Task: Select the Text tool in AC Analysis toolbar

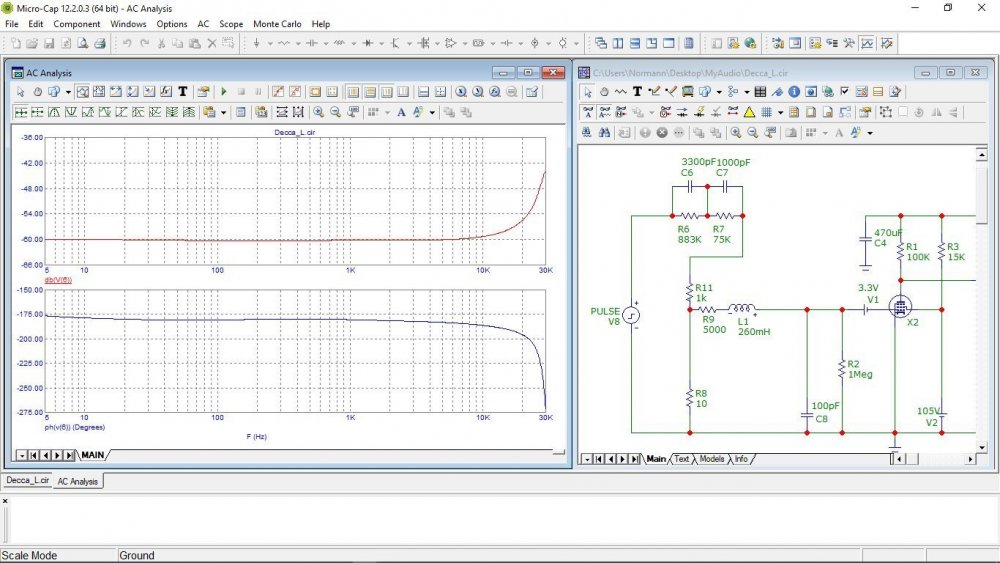Action: 183,91
